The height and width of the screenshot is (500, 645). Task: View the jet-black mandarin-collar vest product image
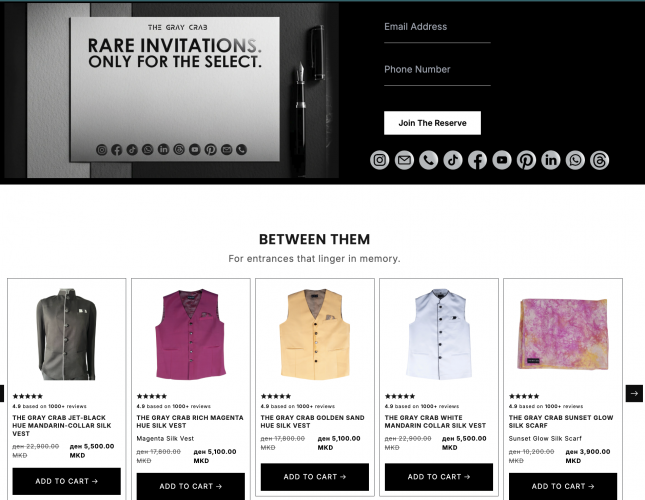pos(67,334)
